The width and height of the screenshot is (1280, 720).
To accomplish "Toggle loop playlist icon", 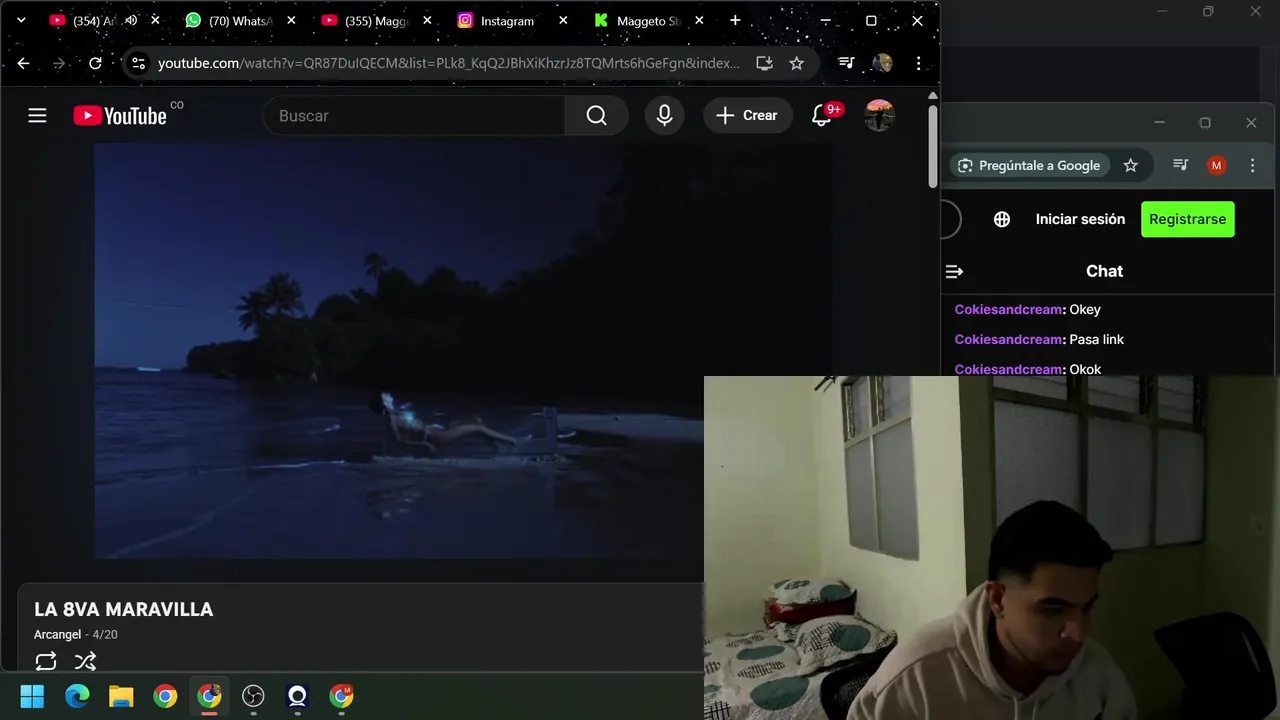I will tap(46, 661).
